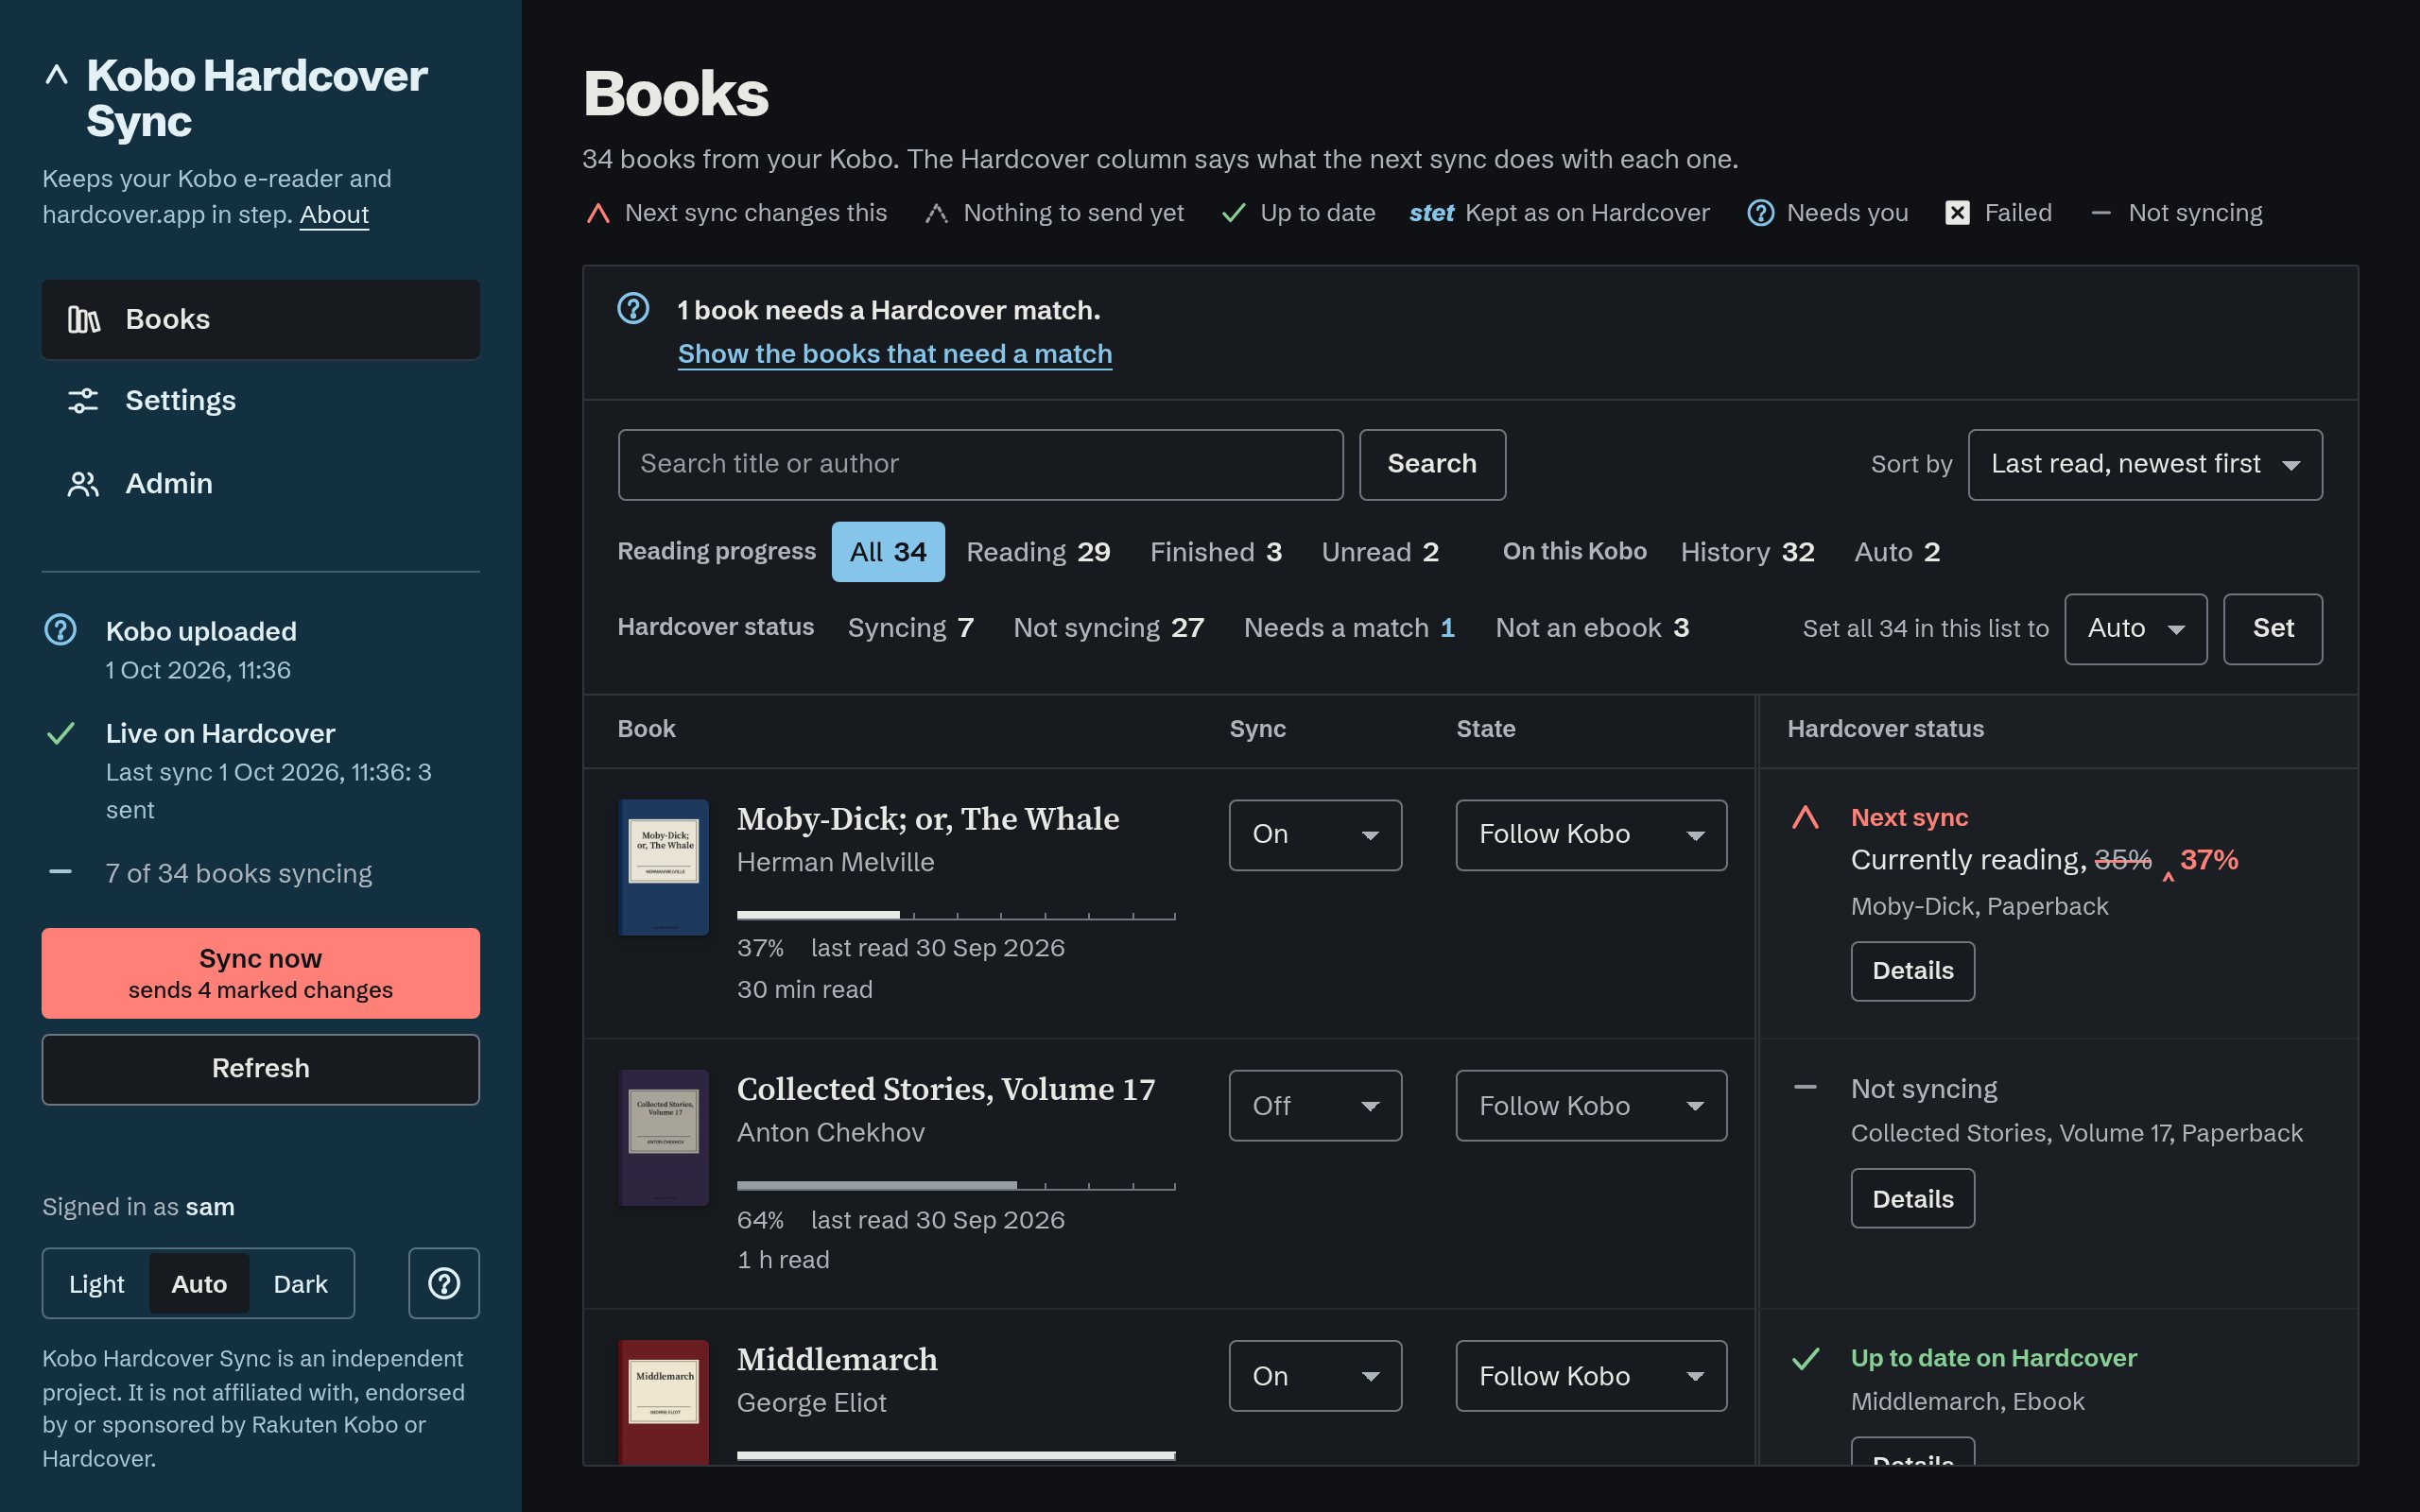
Task: Click the caret logo beside Kobo Hardcover Sync
Action: point(57,75)
